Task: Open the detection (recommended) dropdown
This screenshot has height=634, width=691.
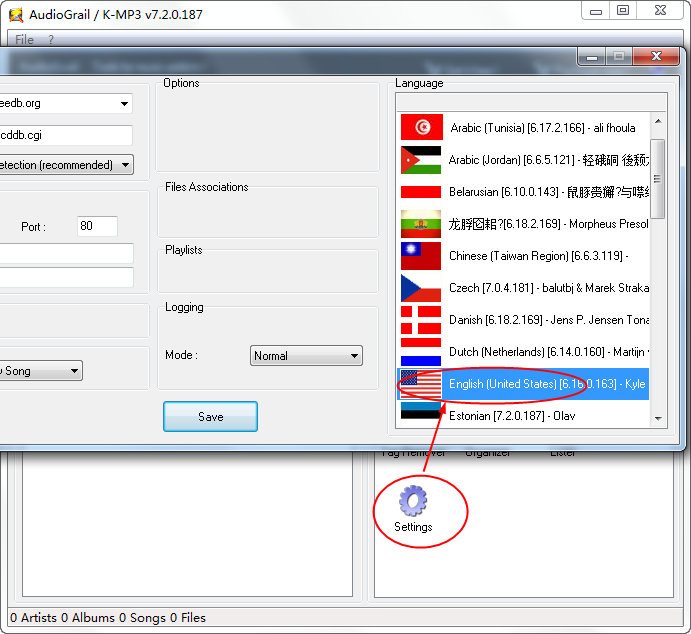Action: point(66,165)
